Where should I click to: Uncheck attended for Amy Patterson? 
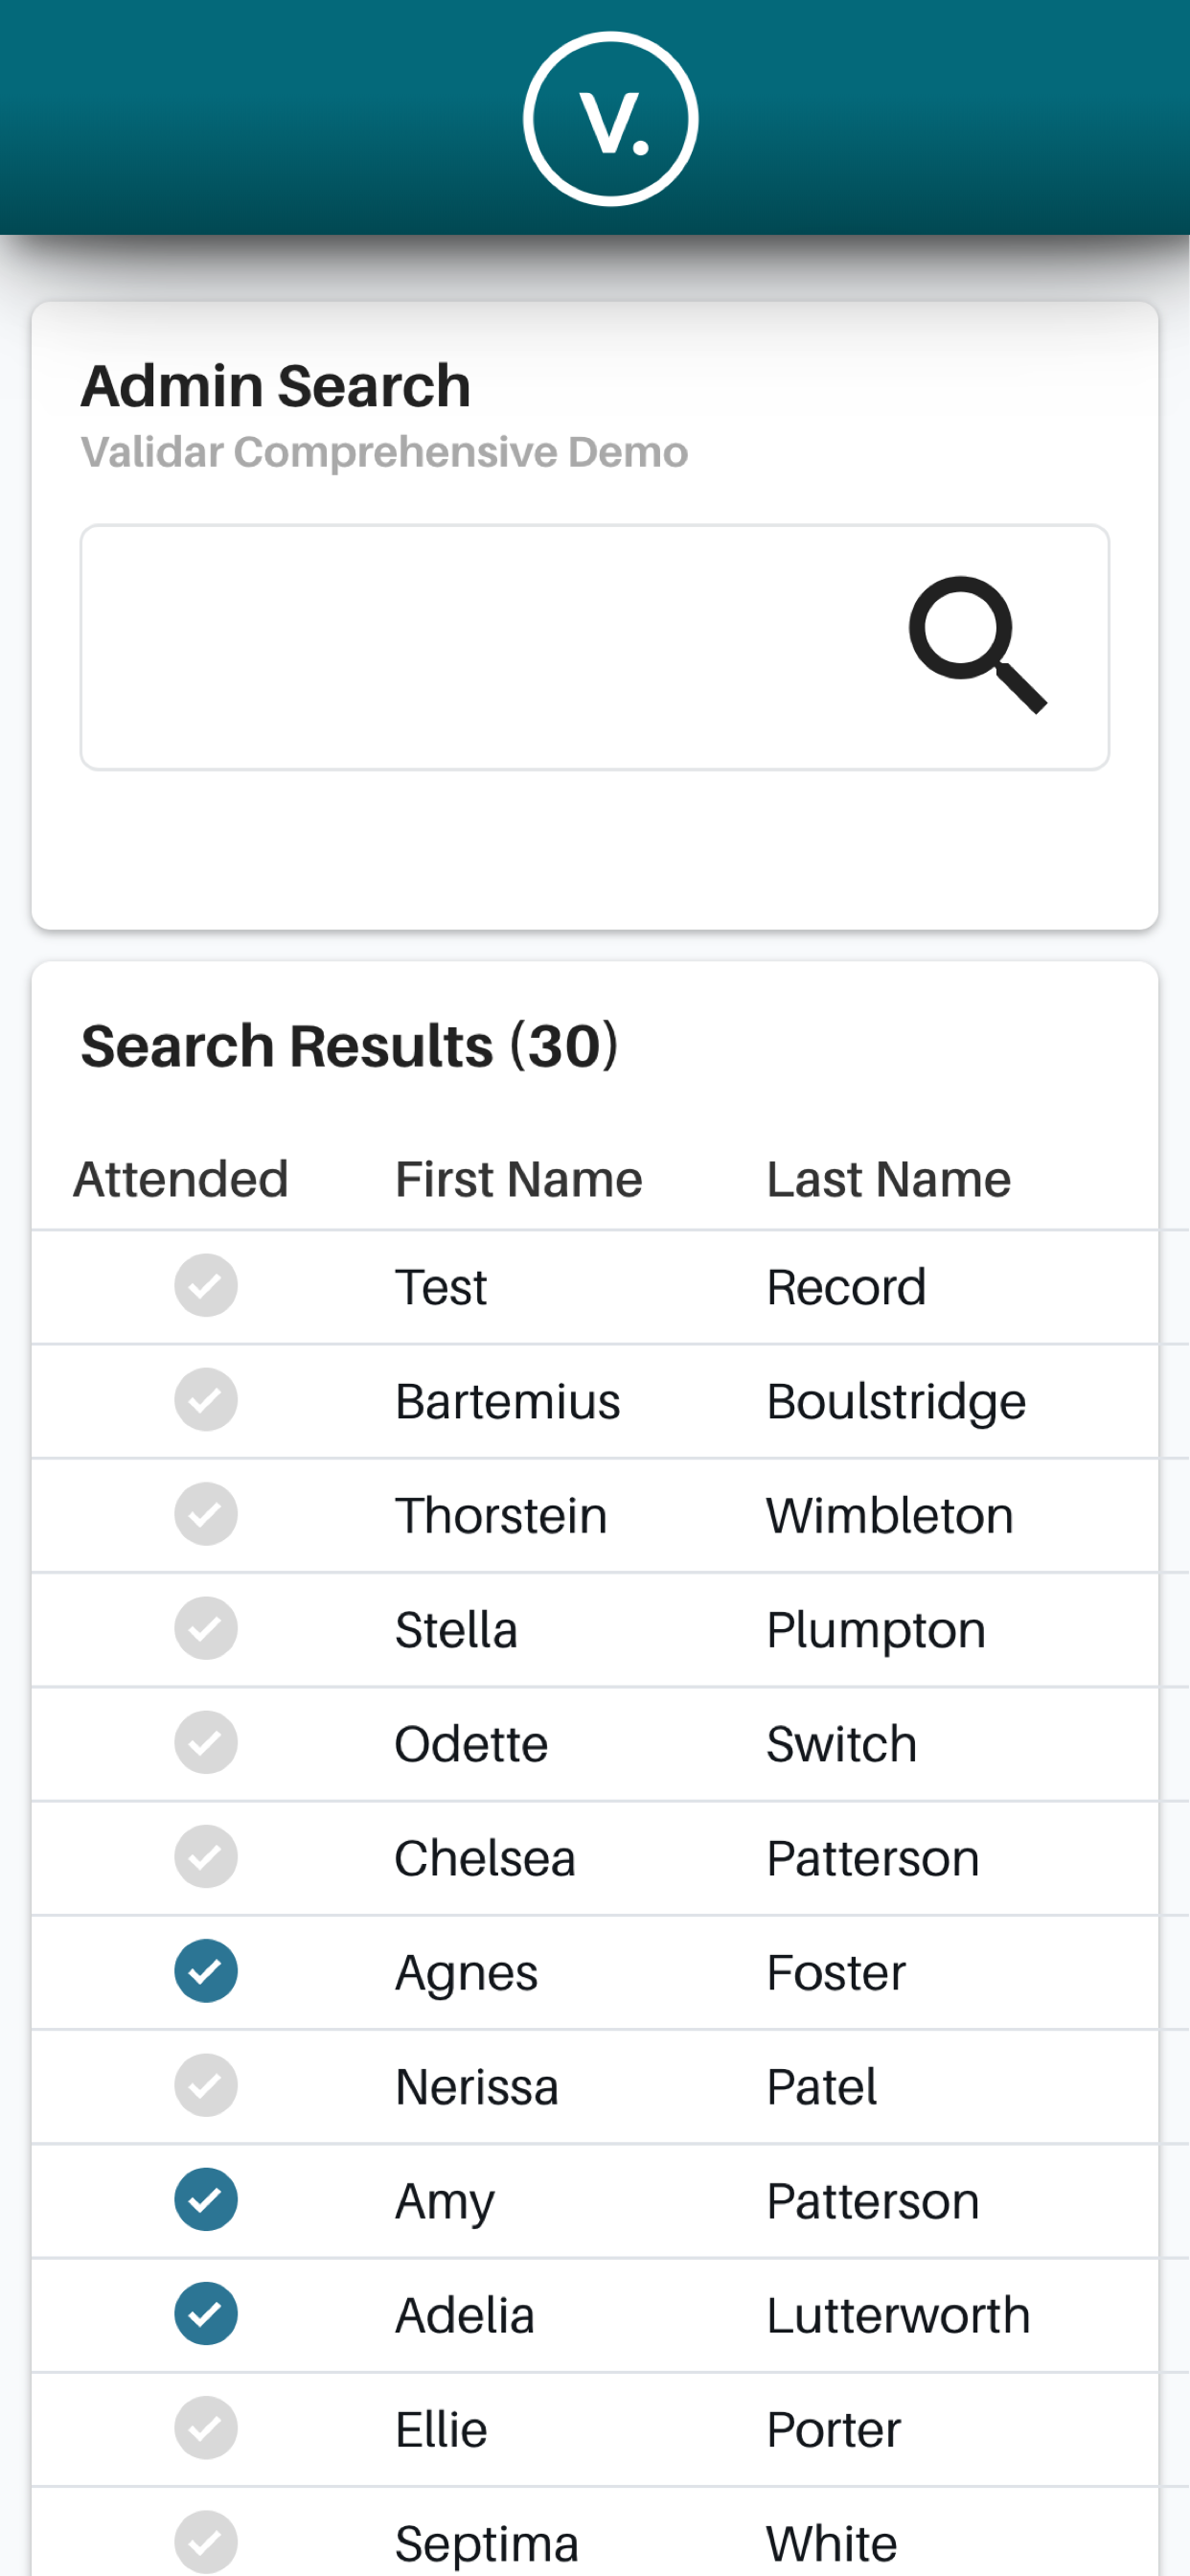pos(205,2199)
